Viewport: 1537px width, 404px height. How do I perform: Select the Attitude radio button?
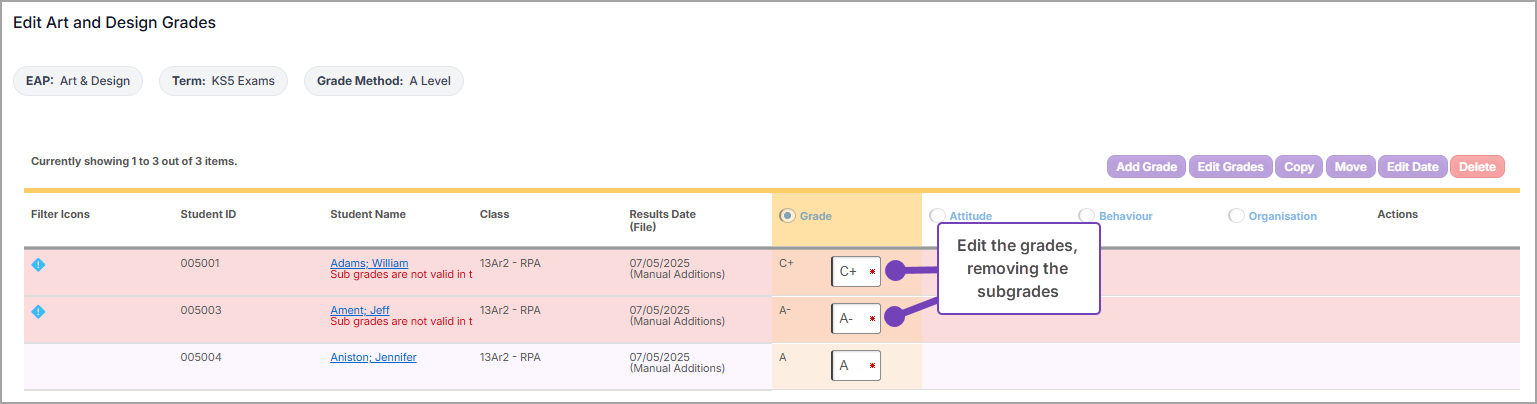tap(937, 216)
